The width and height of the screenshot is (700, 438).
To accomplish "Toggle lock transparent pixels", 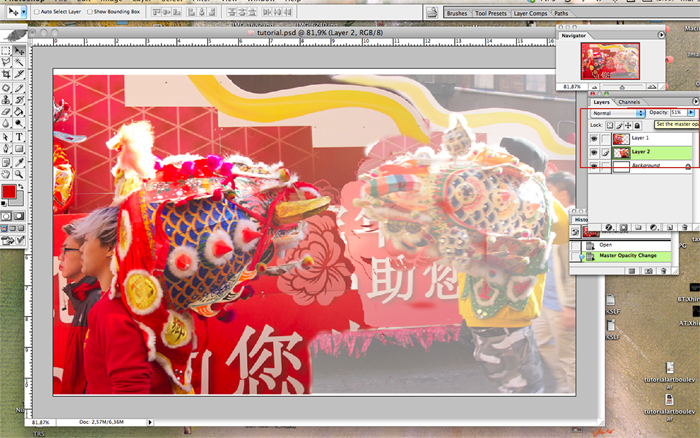I will pyautogui.click(x=609, y=125).
